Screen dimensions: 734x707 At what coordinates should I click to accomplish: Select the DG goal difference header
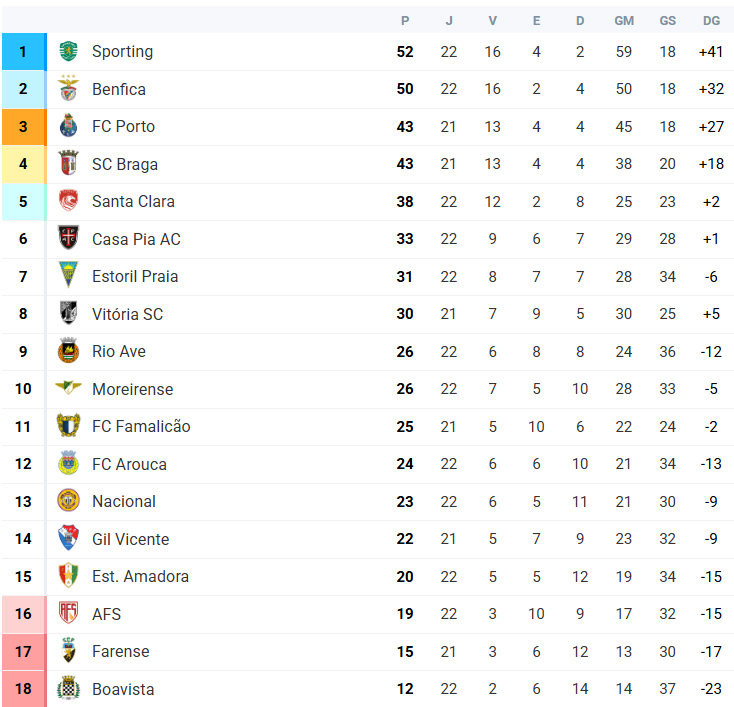711,21
